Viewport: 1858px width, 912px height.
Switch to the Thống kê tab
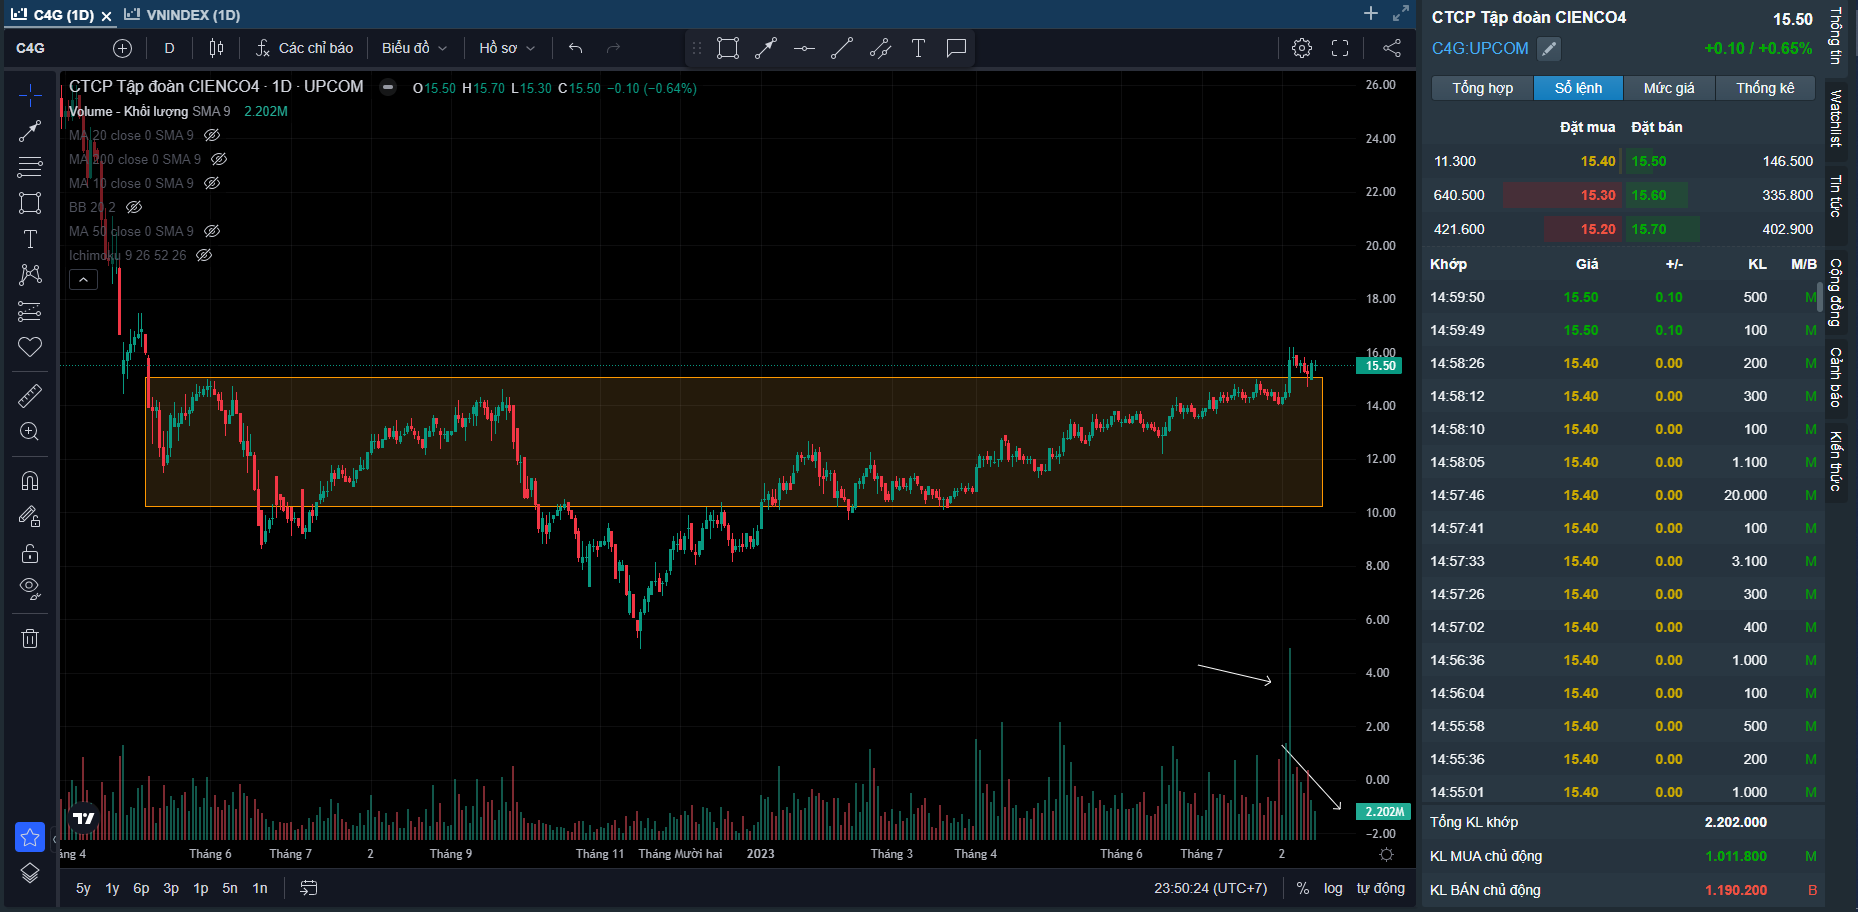pos(1765,88)
